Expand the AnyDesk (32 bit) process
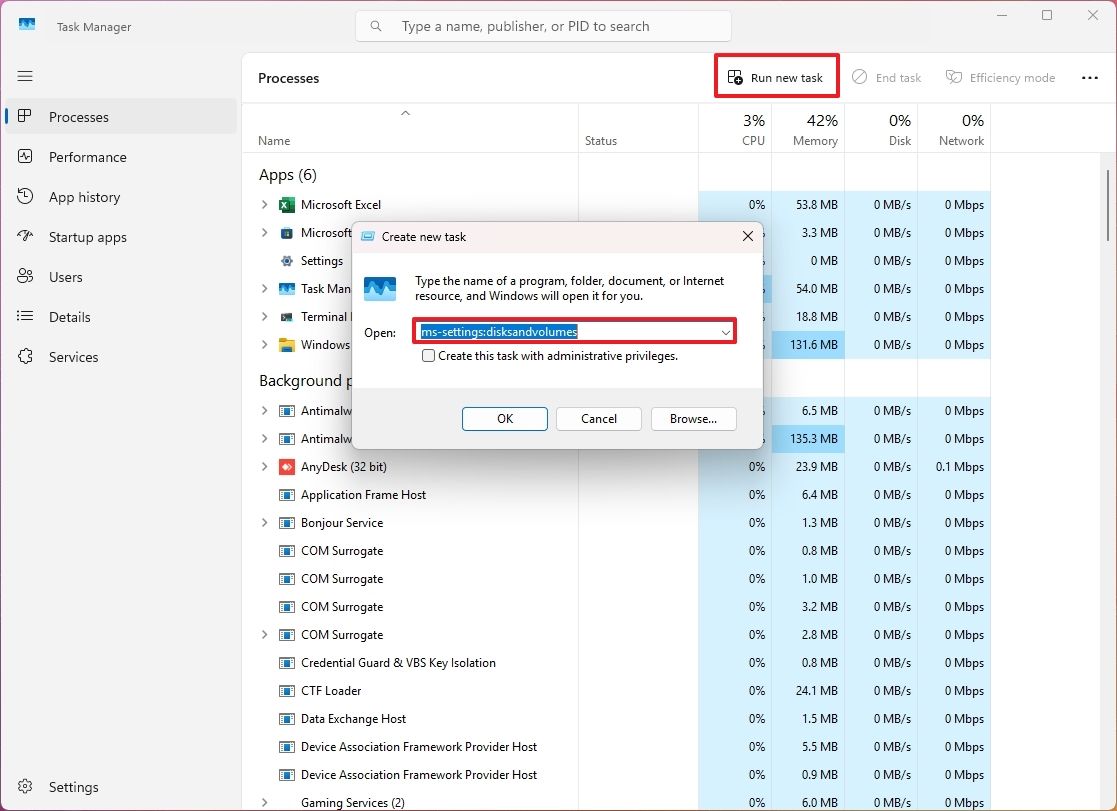The width and height of the screenshot is (1117, 811). point(263,466)
